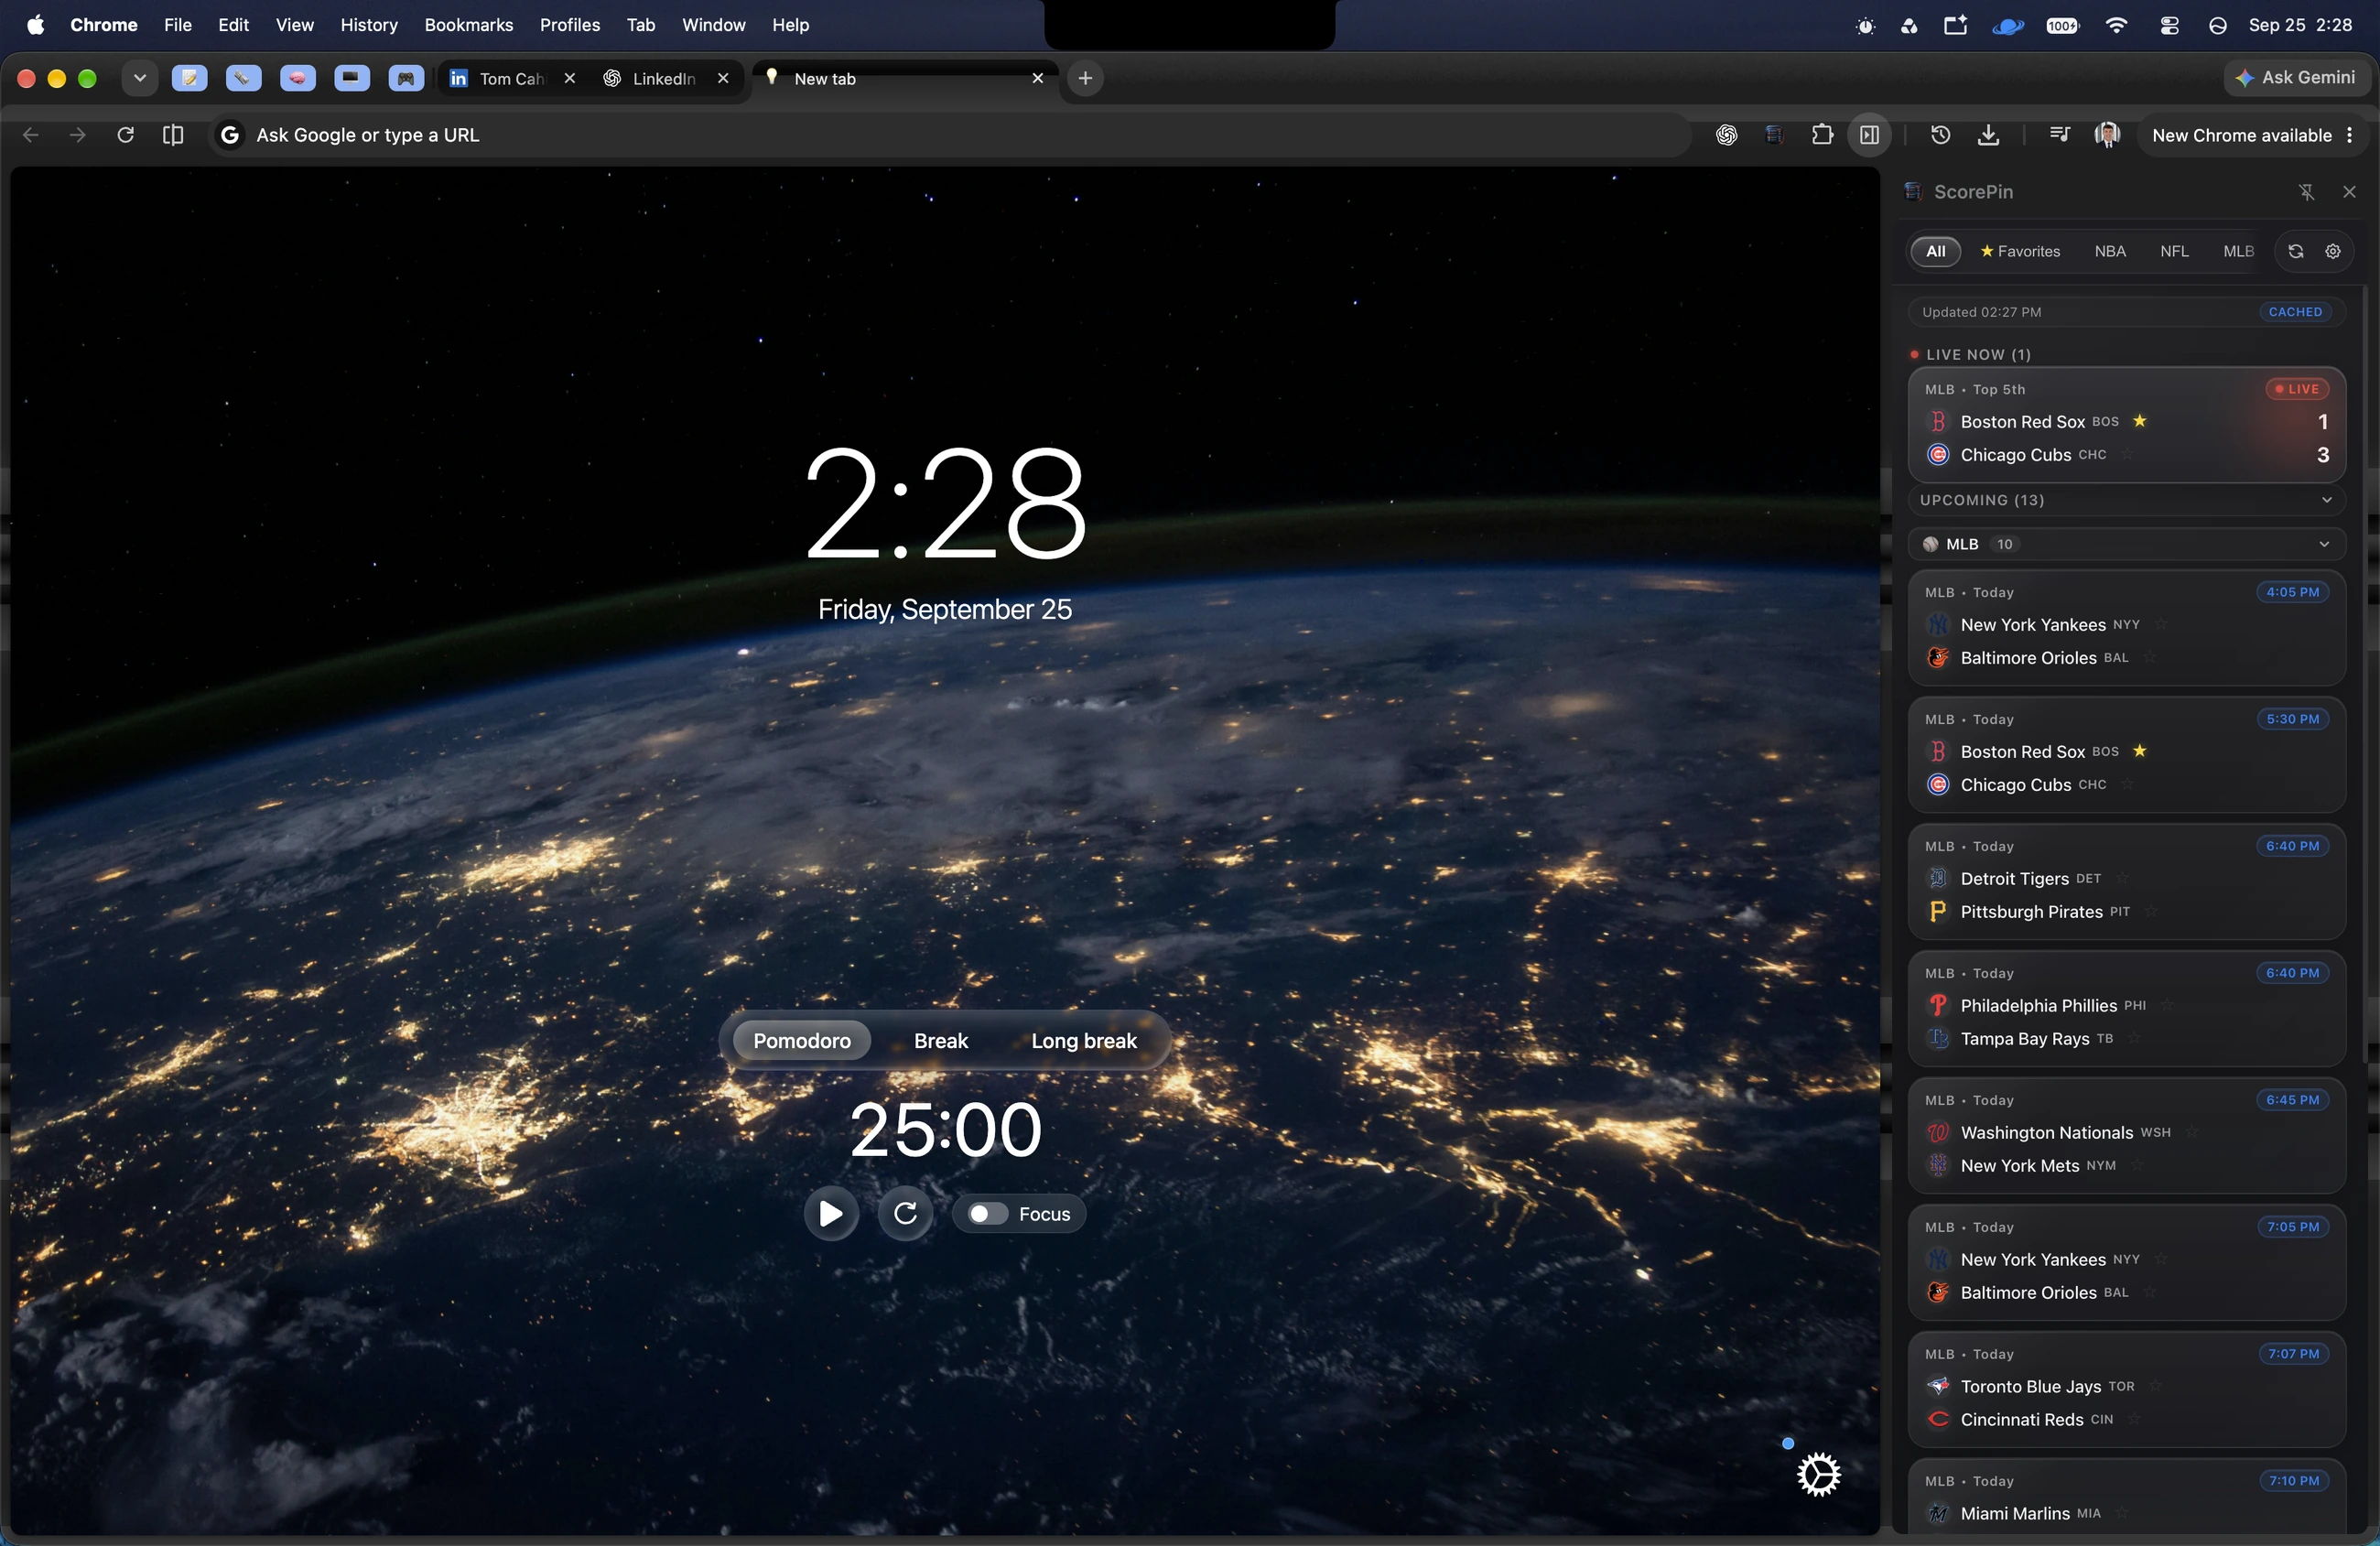The image size is (2380, 1546).
Task: Close the ScorePin side panel
Action: pyautogui.click(x=2349, y=192)
